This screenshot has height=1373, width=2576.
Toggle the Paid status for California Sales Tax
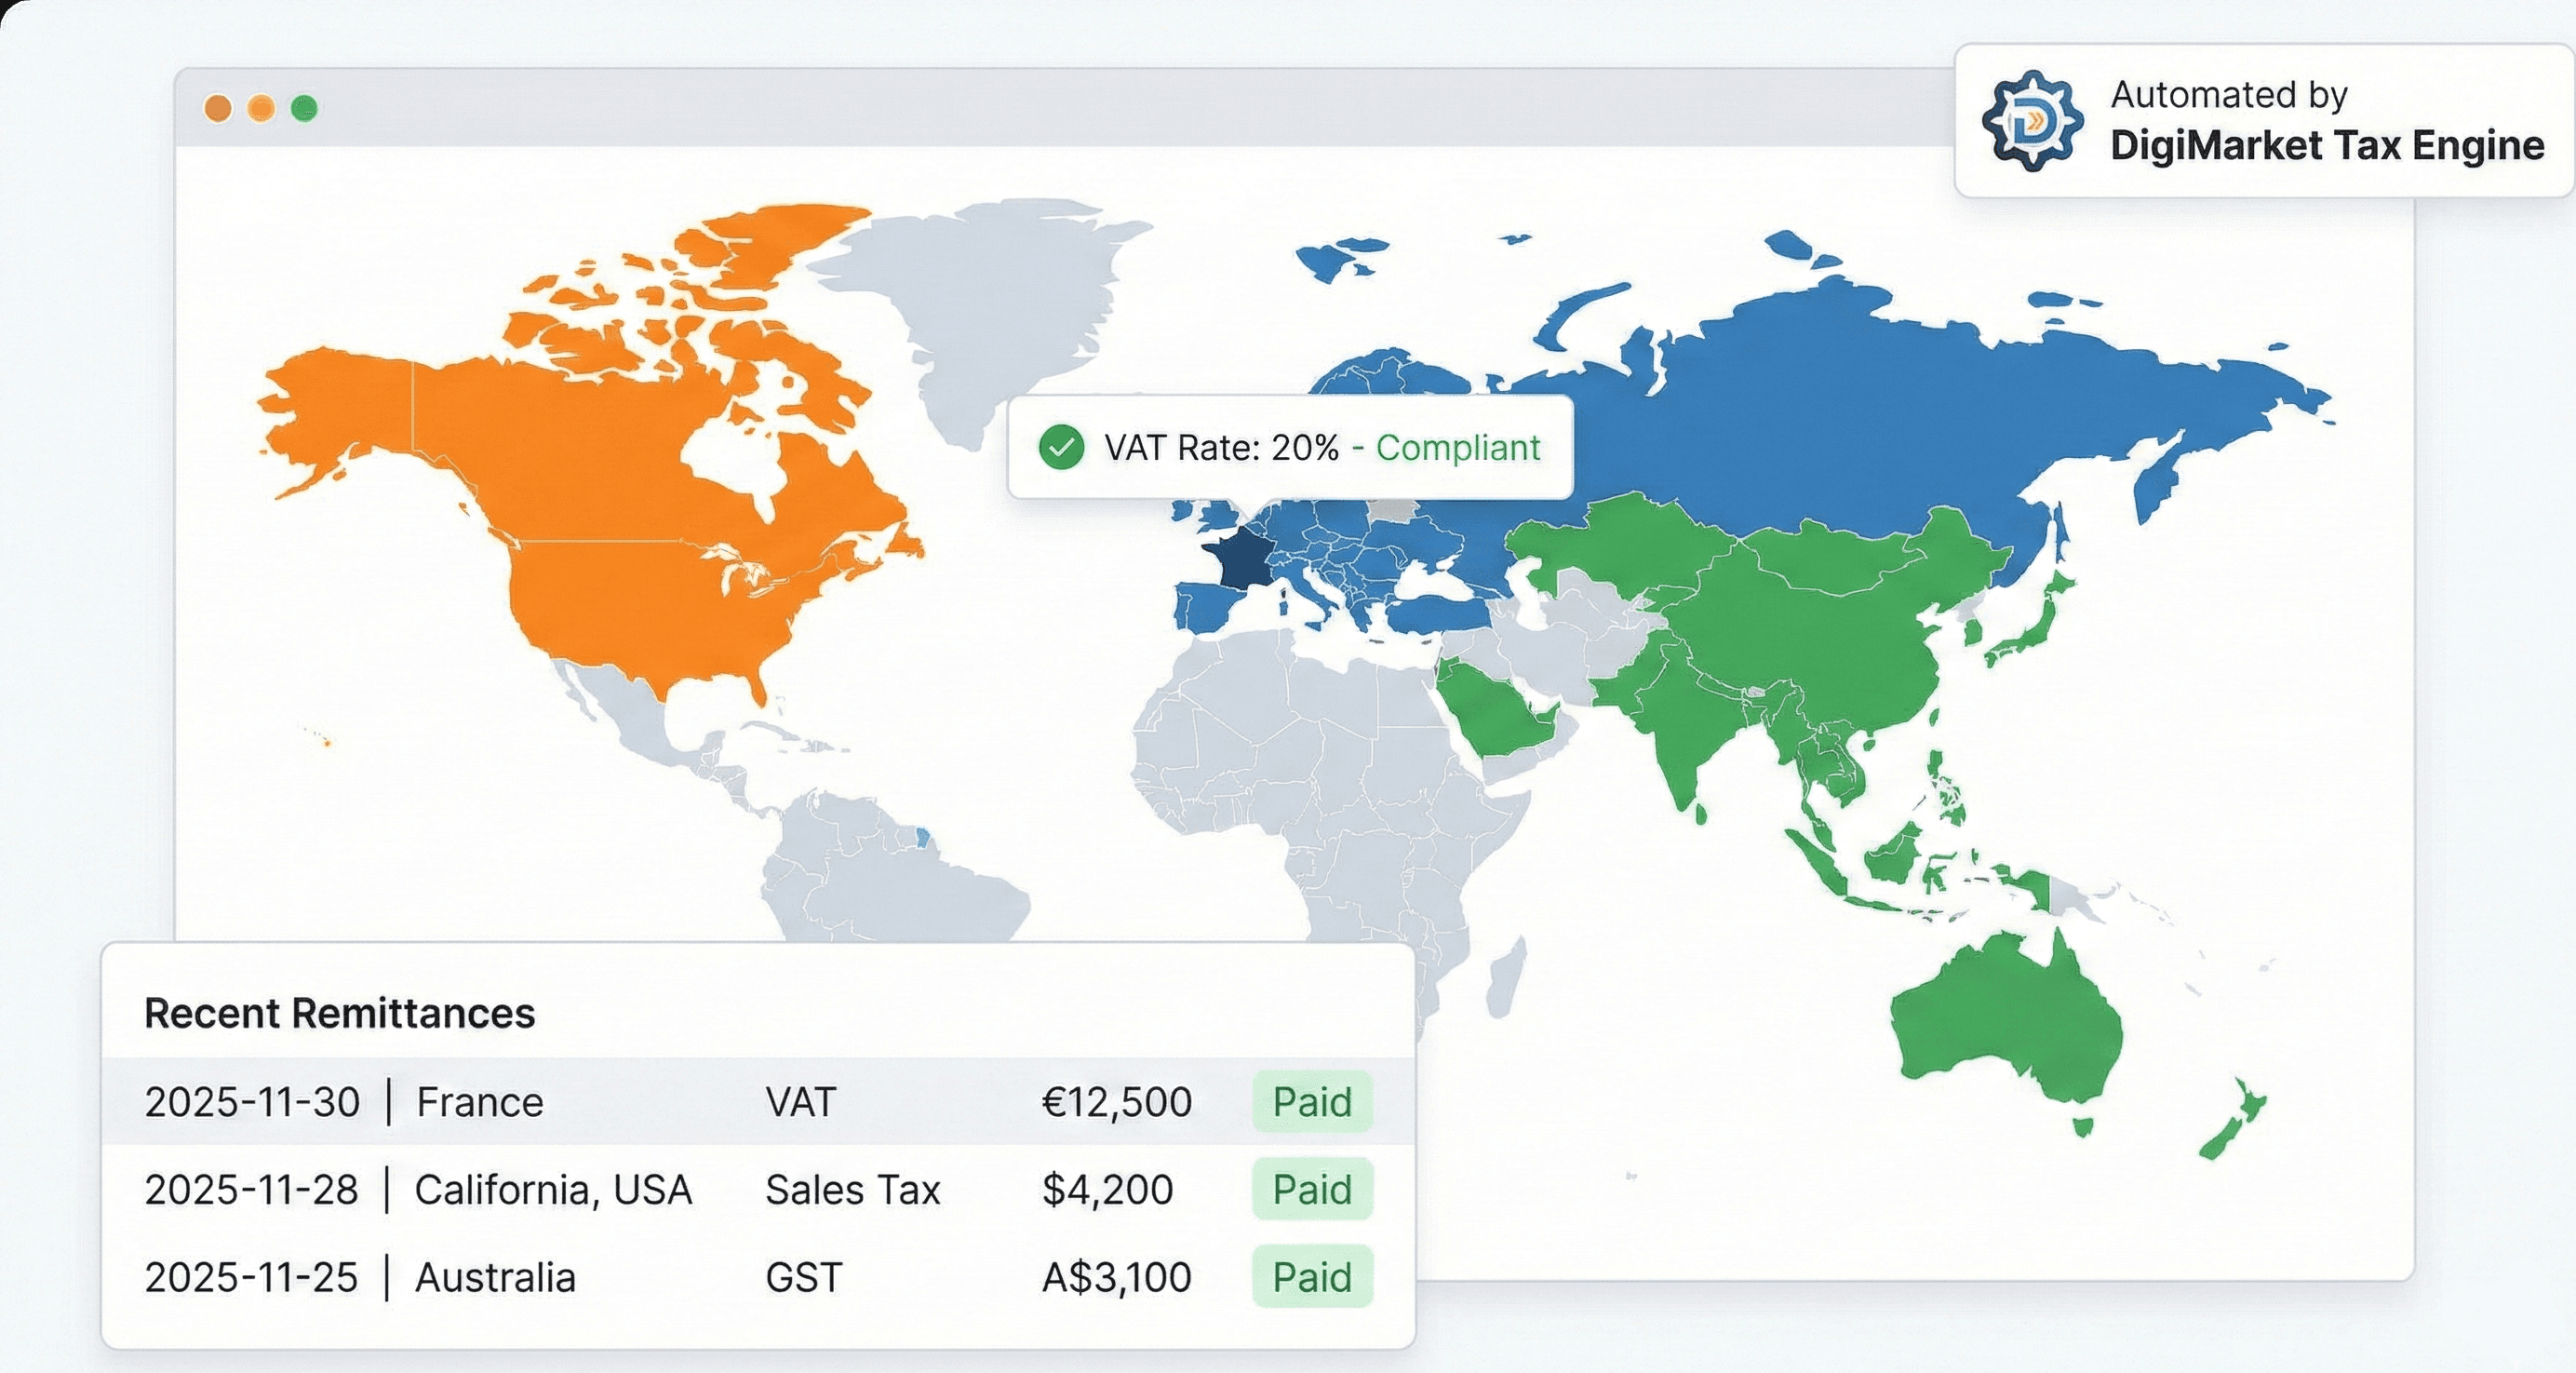click(1312, 1189)
